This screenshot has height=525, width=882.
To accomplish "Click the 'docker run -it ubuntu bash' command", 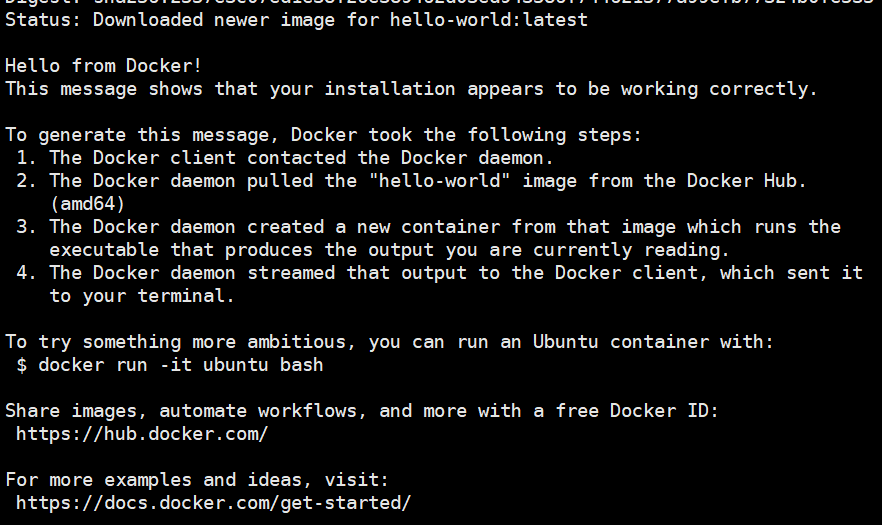I will click(x=180, y=365).
